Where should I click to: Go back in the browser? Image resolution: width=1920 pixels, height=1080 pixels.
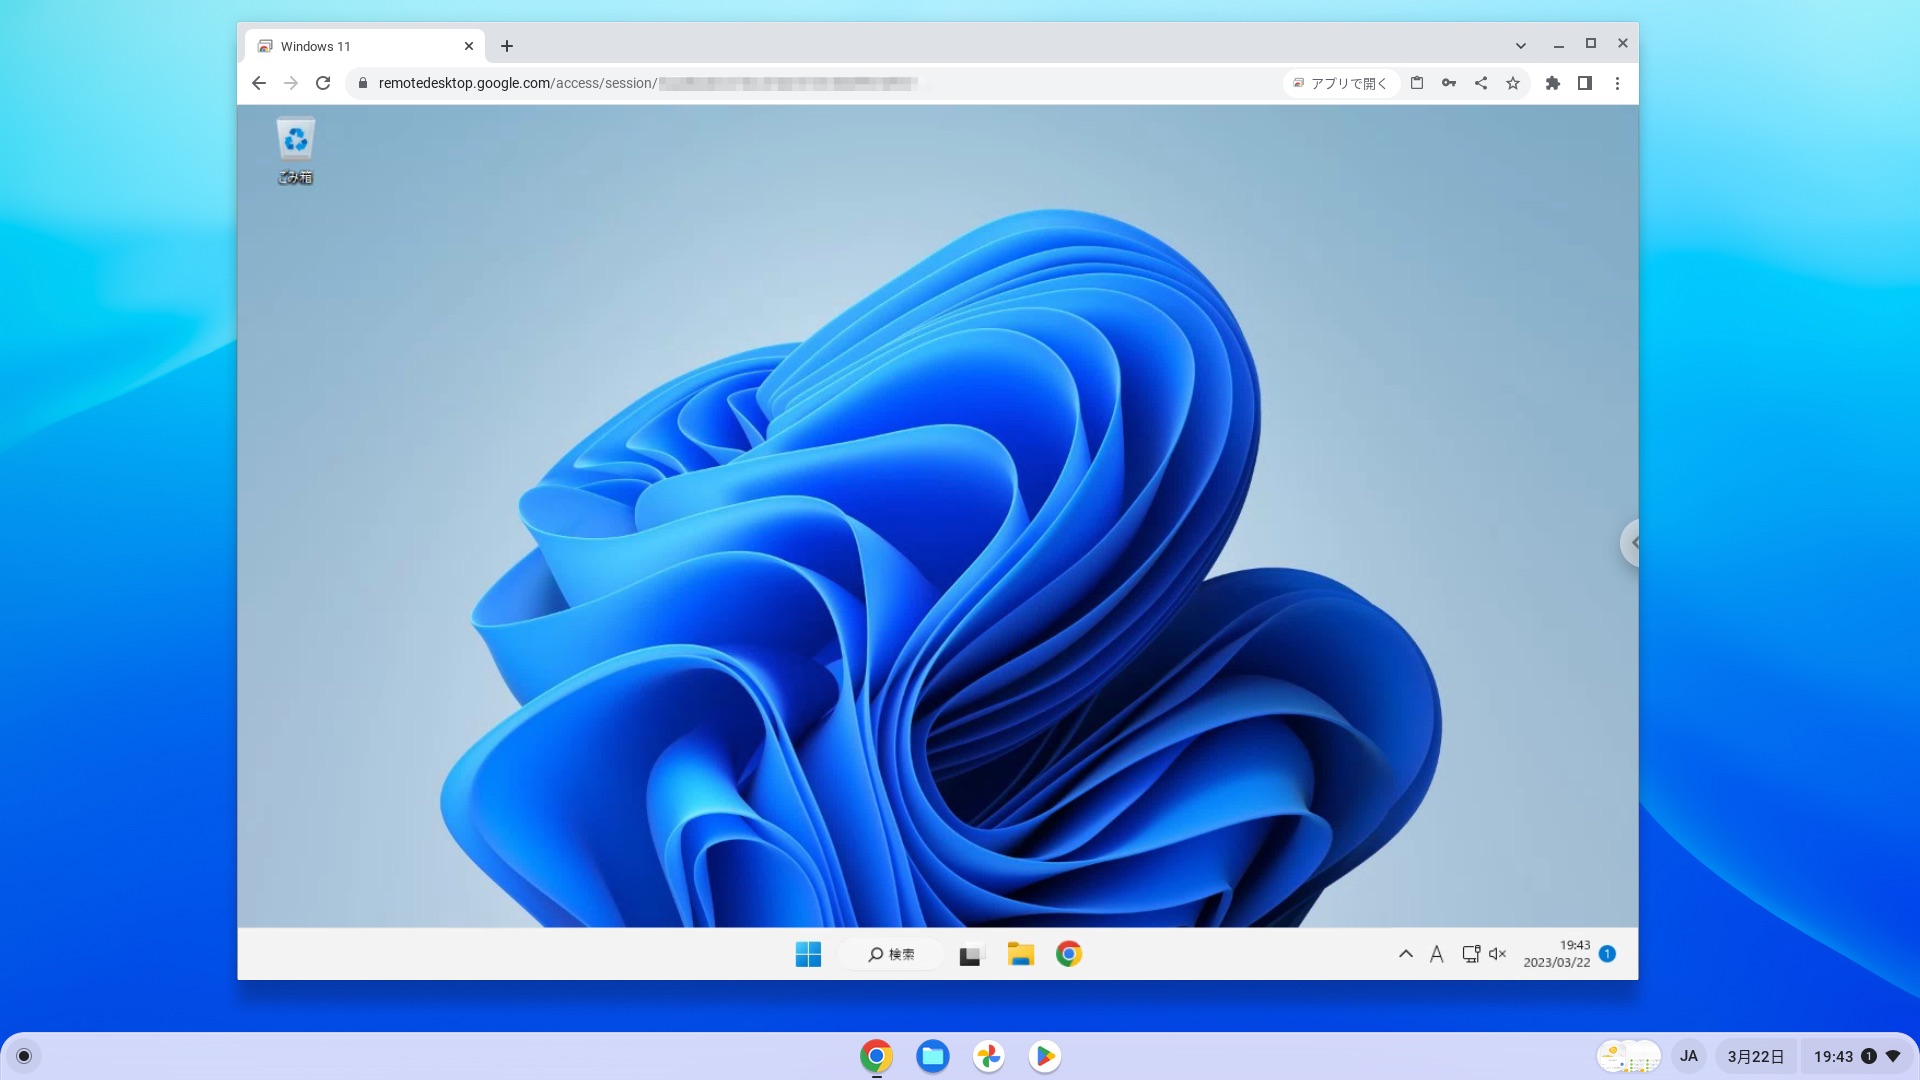pyautogui.click(x=259, y=83)
